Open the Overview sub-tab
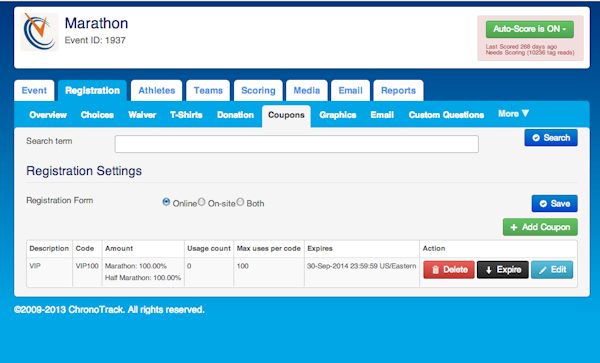The width and height of the screenshot is (600, 363). pyautogui.click(x=48, y=115)
